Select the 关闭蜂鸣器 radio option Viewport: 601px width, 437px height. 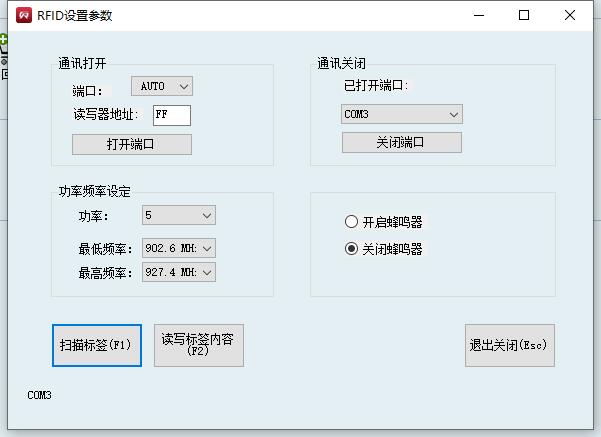point(351,249)
